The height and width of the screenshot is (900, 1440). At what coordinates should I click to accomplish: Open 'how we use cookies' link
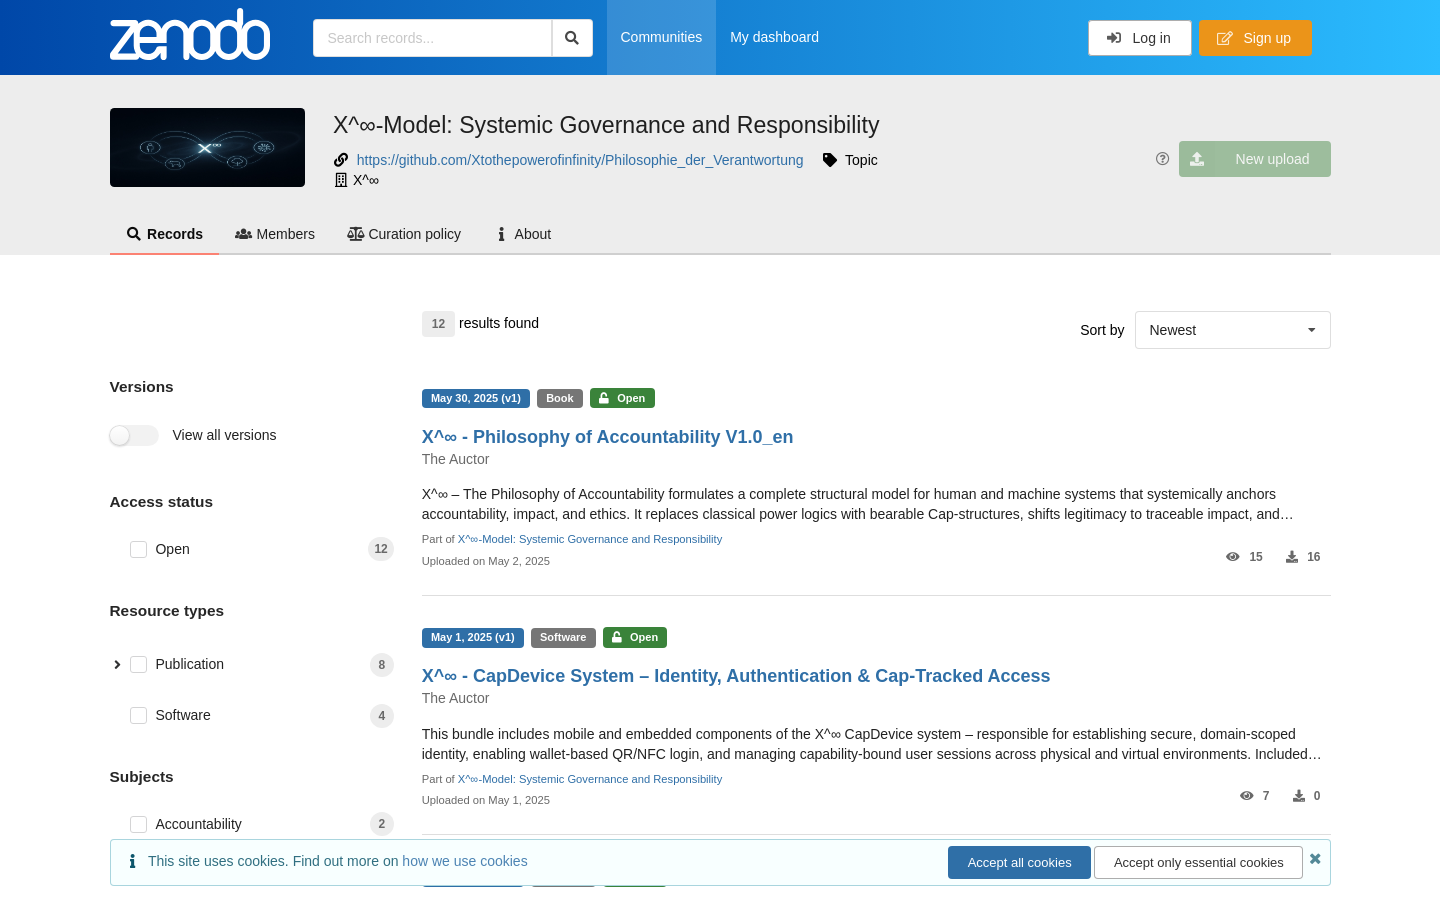[464, 861]
